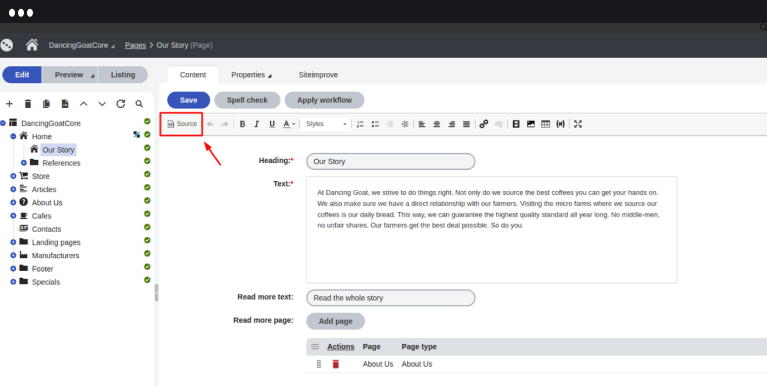Expand the Store node
767x386 pixels.
coord(13,176)
